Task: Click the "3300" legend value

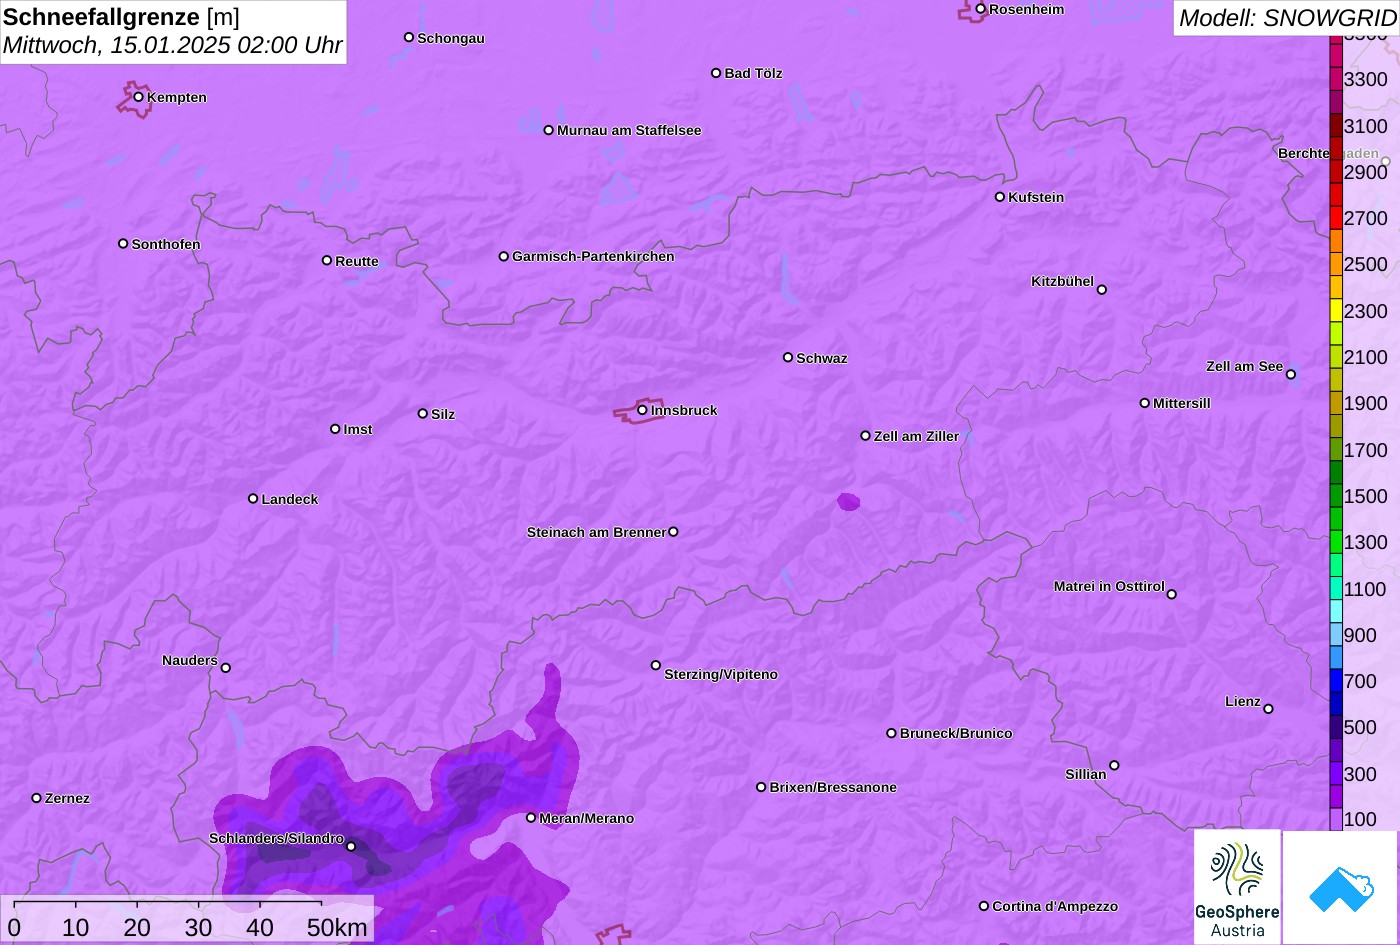Action: [1366, 79]
